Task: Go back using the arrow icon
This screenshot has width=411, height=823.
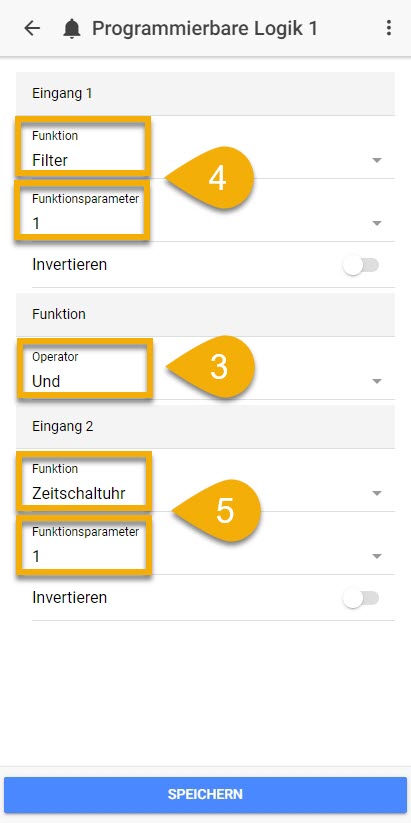Action: (33, 28)
